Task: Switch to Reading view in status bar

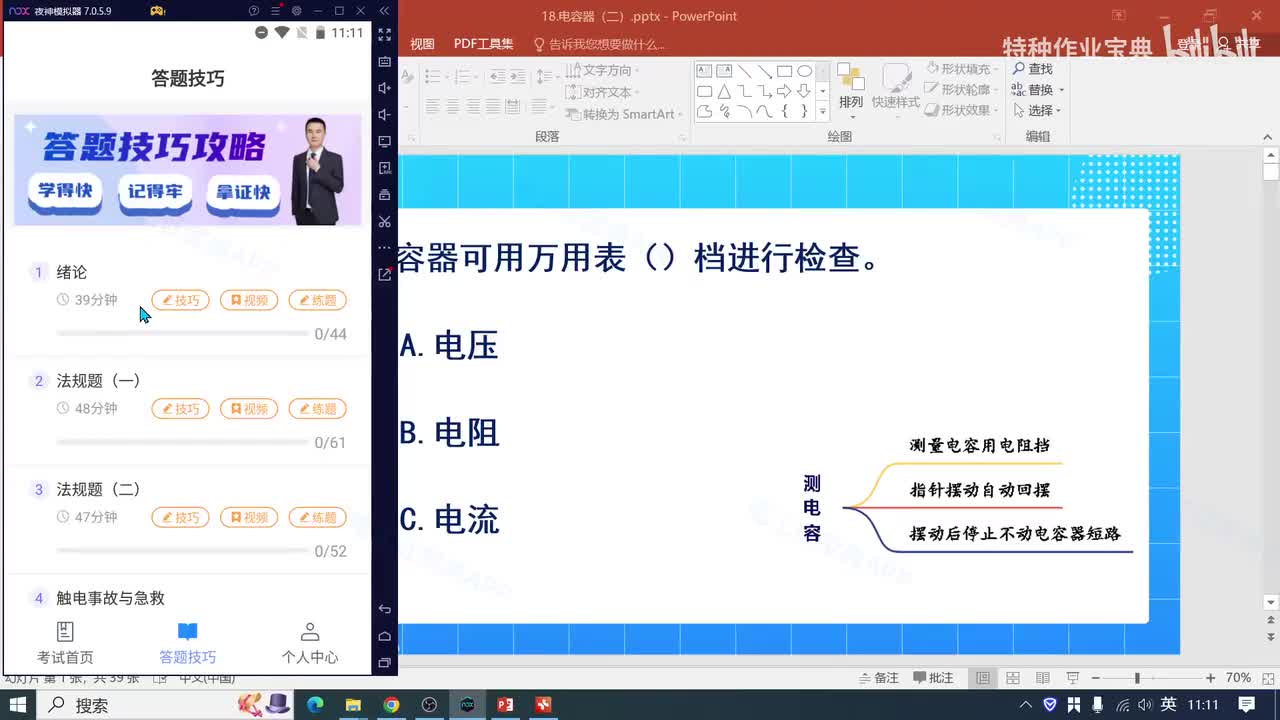Action: click(1042, 678)
